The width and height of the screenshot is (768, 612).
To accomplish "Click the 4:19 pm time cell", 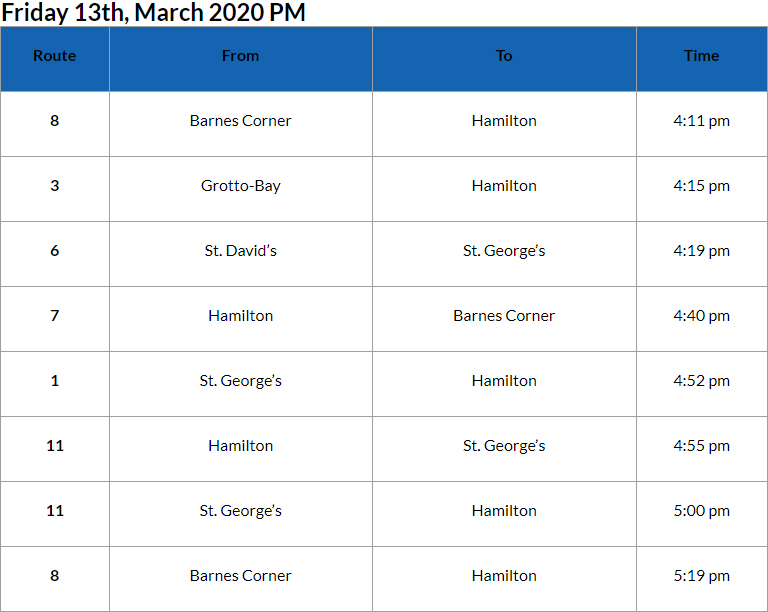I will coord(701,251).
